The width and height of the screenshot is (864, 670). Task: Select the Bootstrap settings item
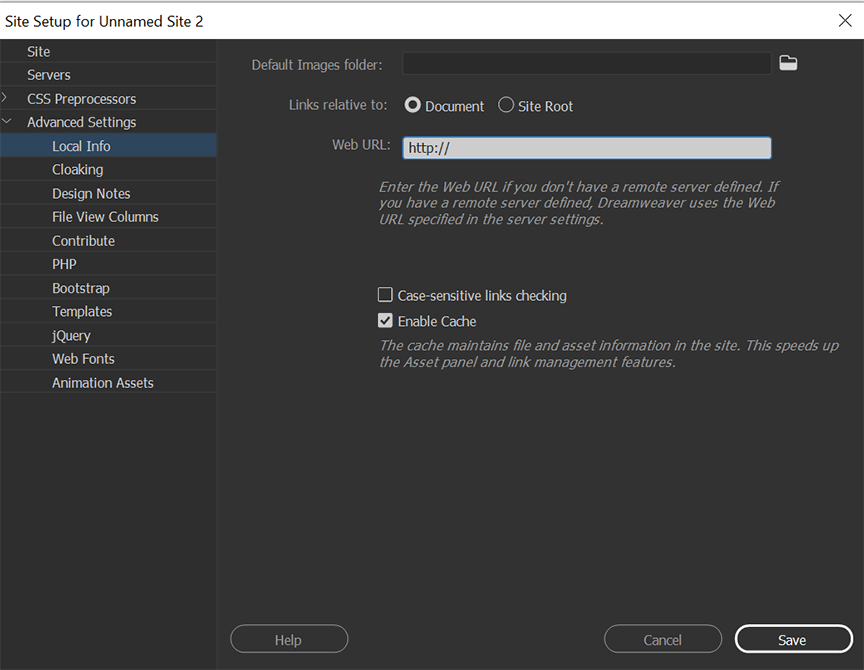click(x=81, y=288)
